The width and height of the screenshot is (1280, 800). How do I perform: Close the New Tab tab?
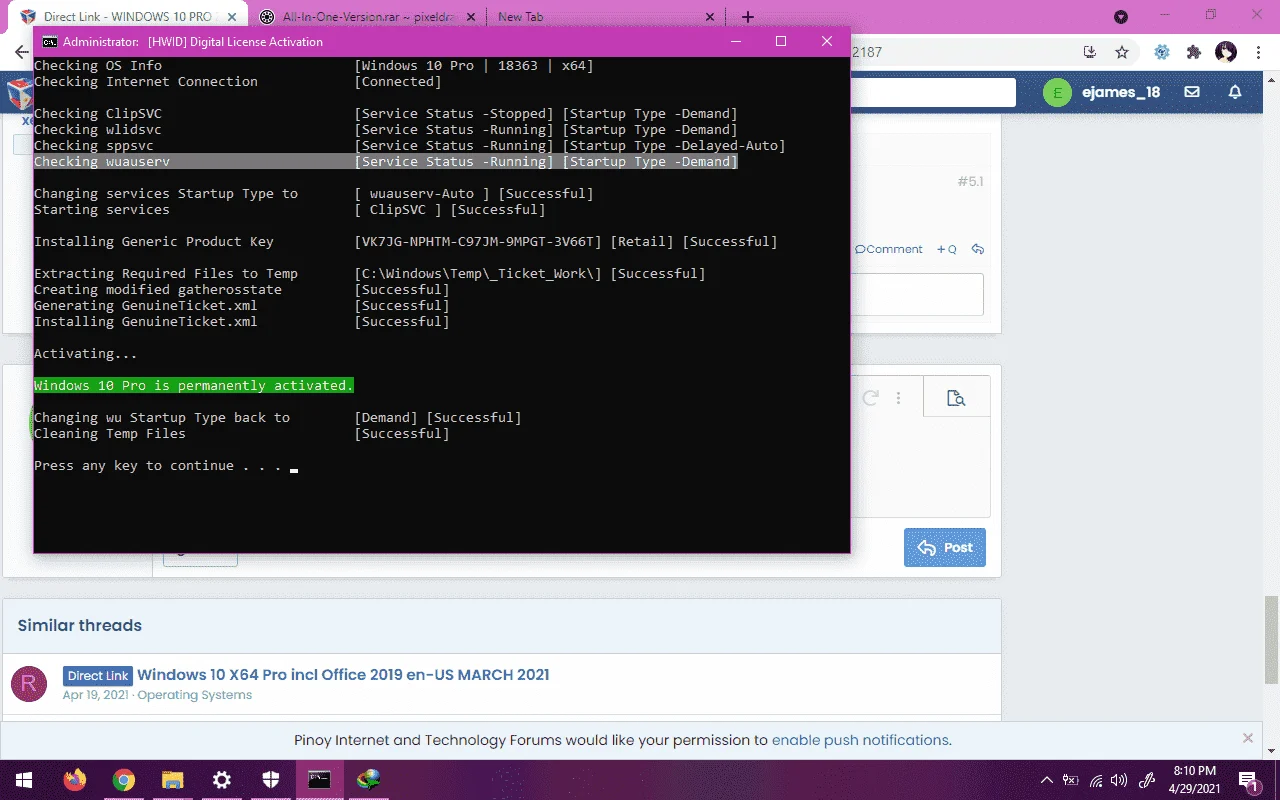click(709, 17)
